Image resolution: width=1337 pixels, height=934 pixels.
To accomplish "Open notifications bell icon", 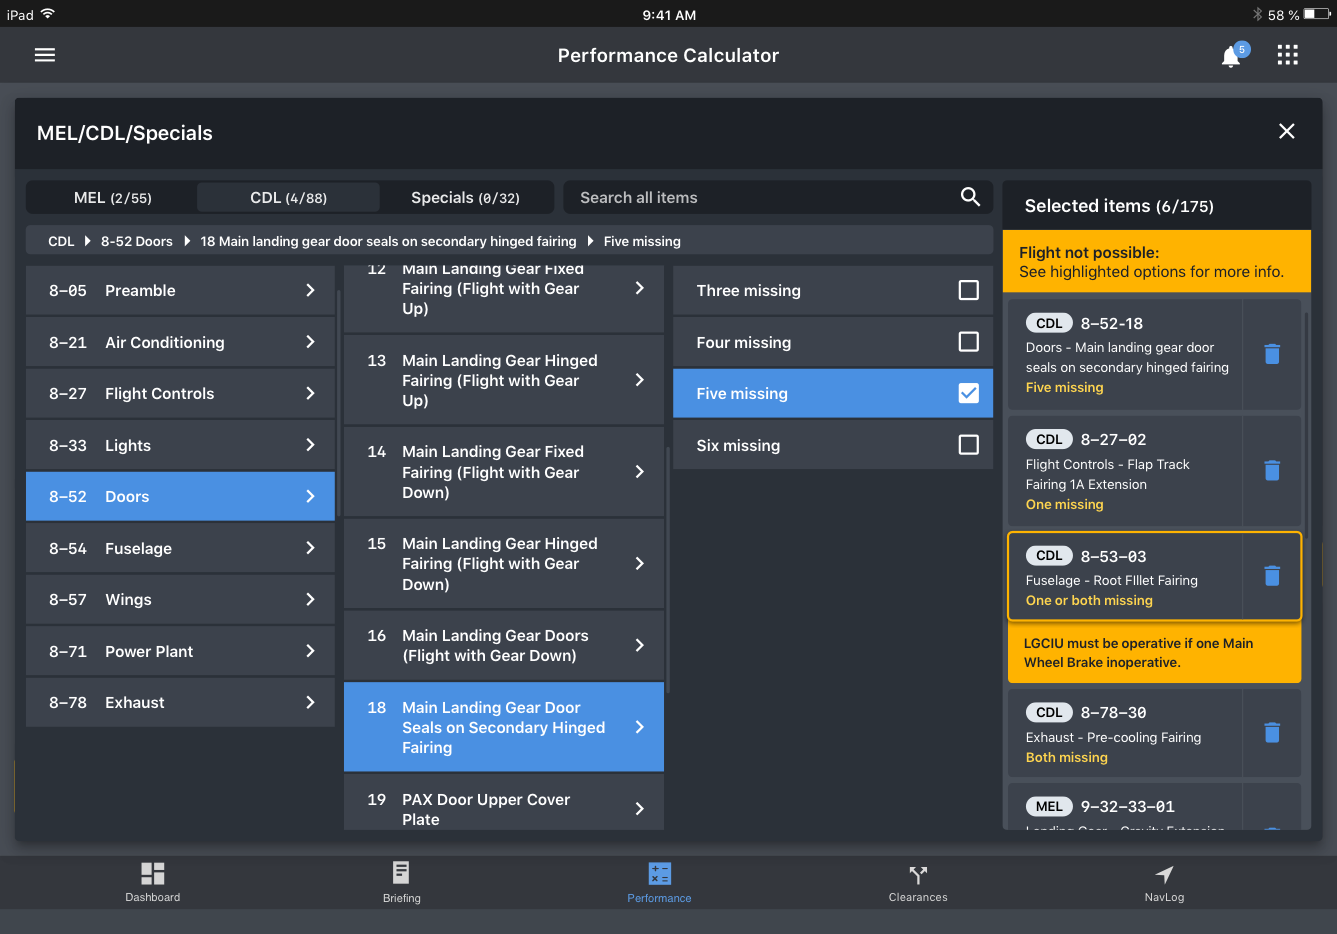I will 1231,57.
